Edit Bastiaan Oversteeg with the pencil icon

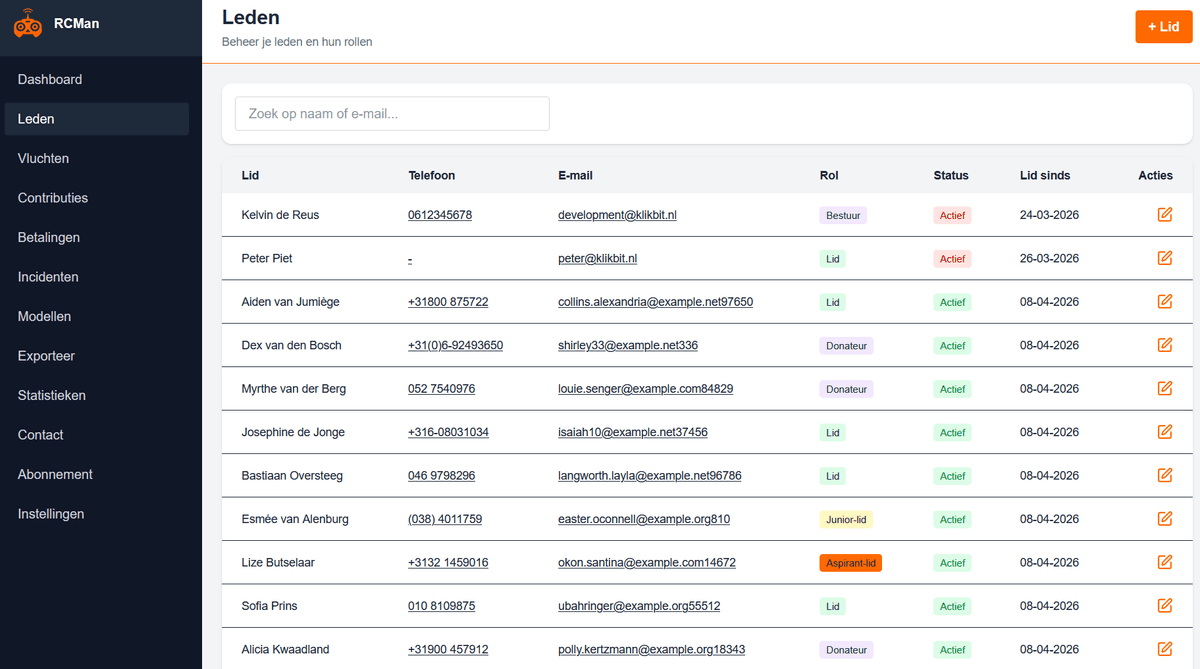coord(1164,475)
